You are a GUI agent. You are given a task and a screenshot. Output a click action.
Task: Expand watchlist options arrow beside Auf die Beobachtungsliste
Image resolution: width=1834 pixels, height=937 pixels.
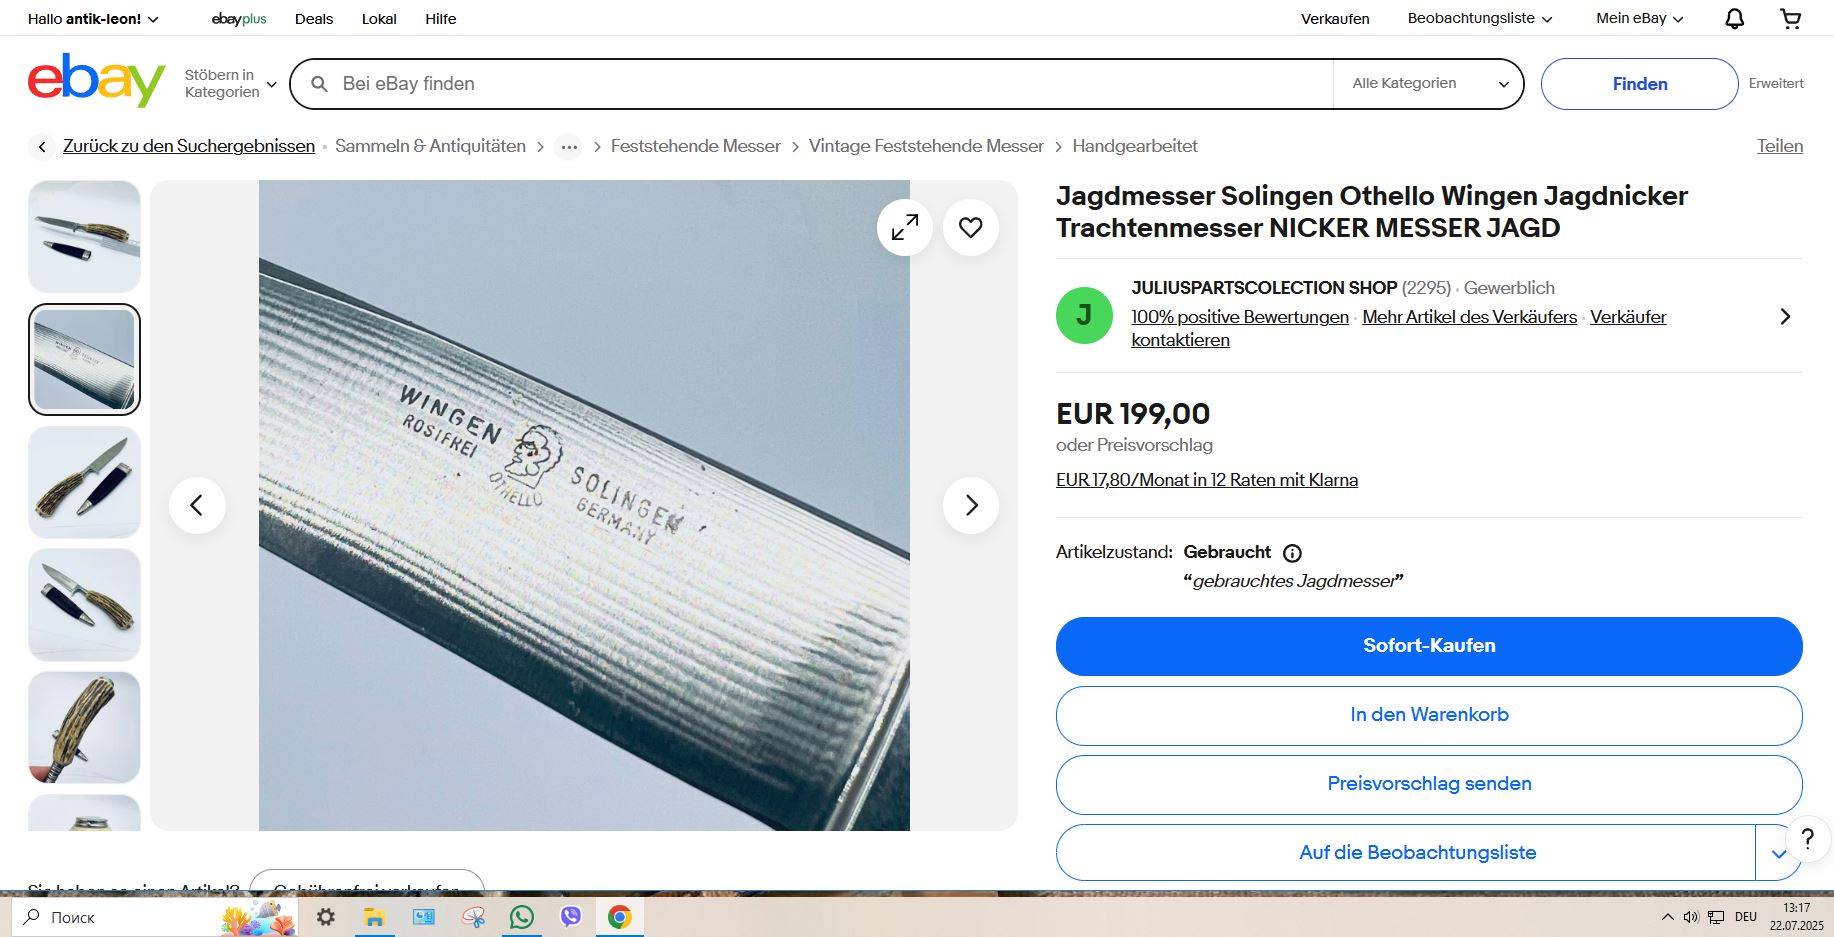pos(1779,853)
